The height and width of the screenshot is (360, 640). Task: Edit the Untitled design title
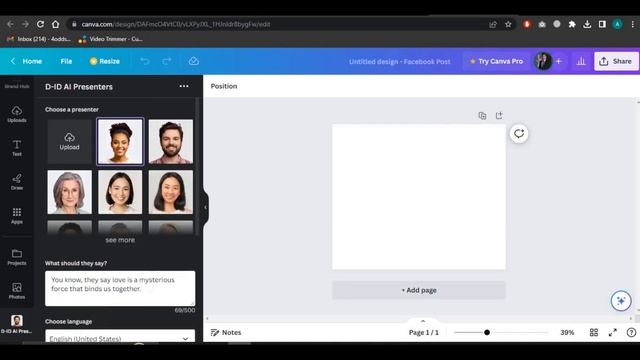pos(400,62)
